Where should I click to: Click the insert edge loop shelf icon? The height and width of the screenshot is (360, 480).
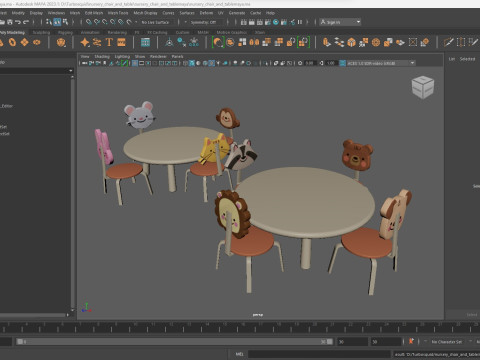point(461,42)
